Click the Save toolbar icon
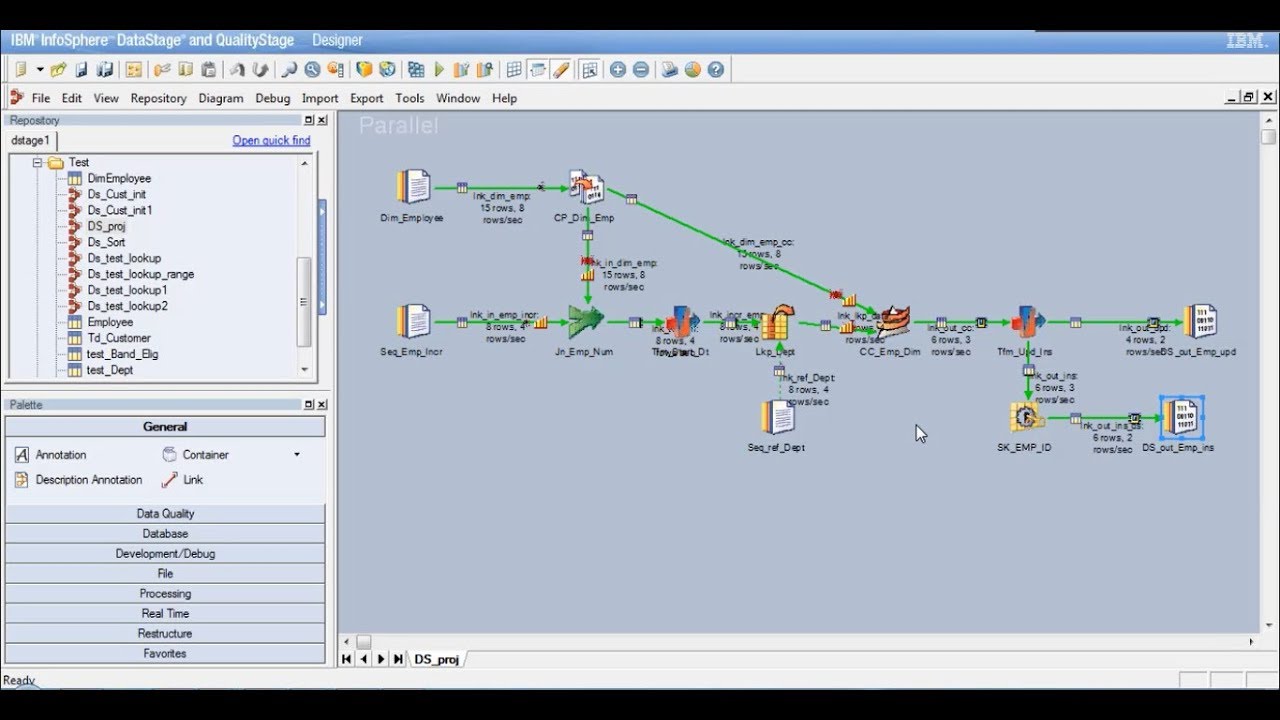 coord(81,70)
